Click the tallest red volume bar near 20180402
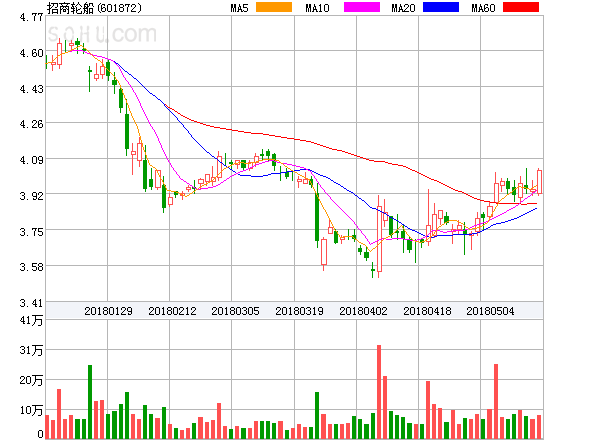The height and width of the screenshot is (440, 600). 379,392
